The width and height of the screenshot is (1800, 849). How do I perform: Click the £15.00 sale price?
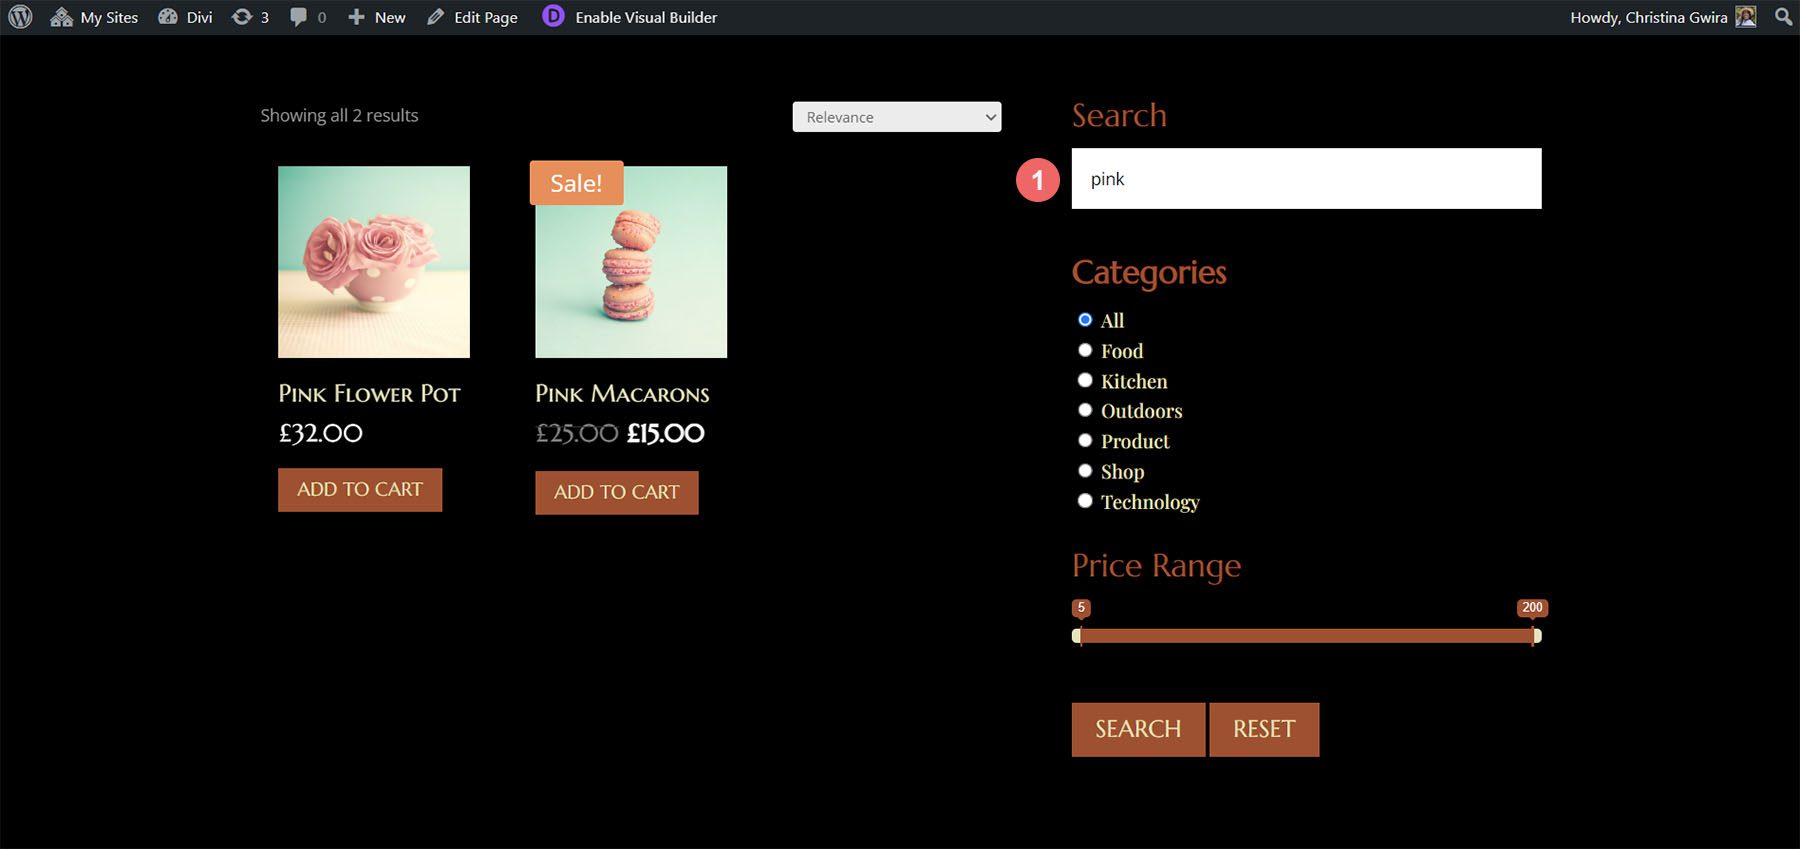pyautogui.click(x=666, y=433)
